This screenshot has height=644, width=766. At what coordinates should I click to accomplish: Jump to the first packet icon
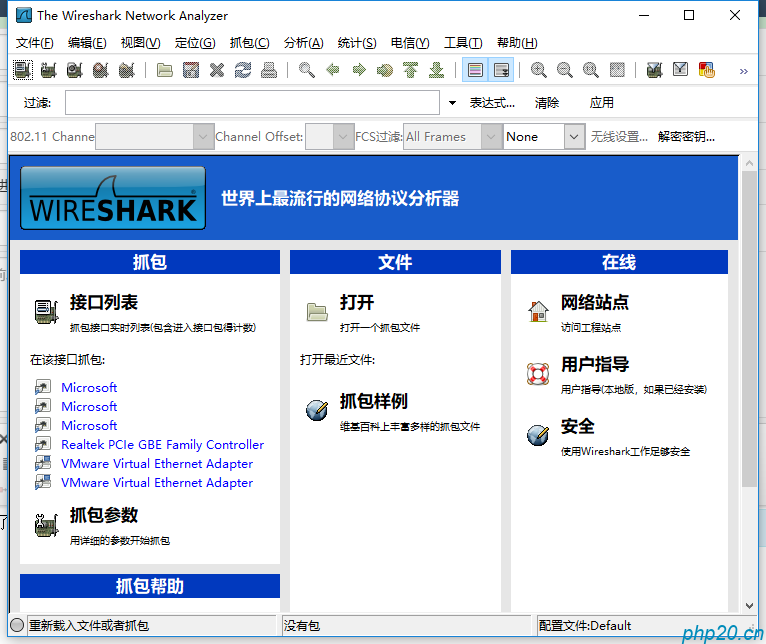pos(410,70)
